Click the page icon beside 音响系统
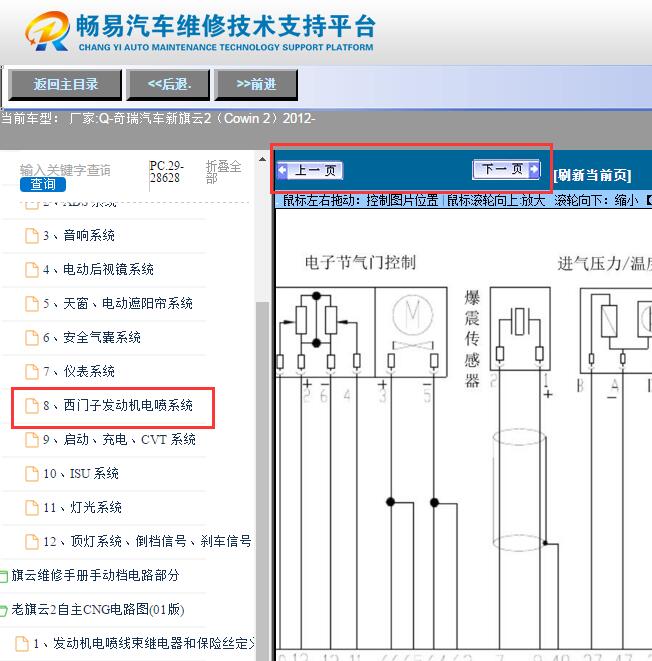The image size is (652, 661). (x=32, y=236)
